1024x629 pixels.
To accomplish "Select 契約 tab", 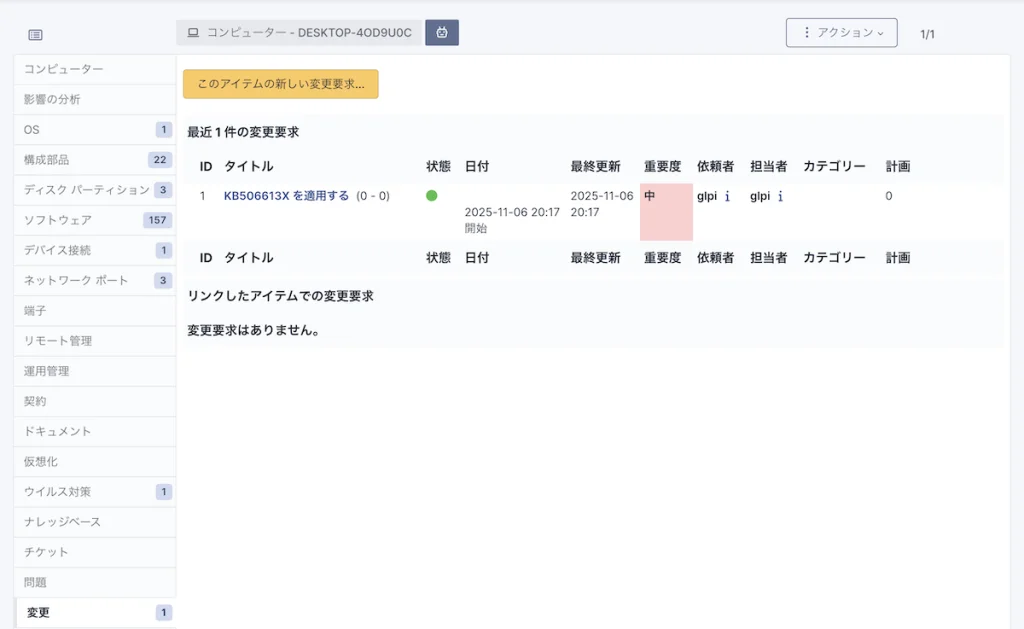I will (x=95, y=401).
